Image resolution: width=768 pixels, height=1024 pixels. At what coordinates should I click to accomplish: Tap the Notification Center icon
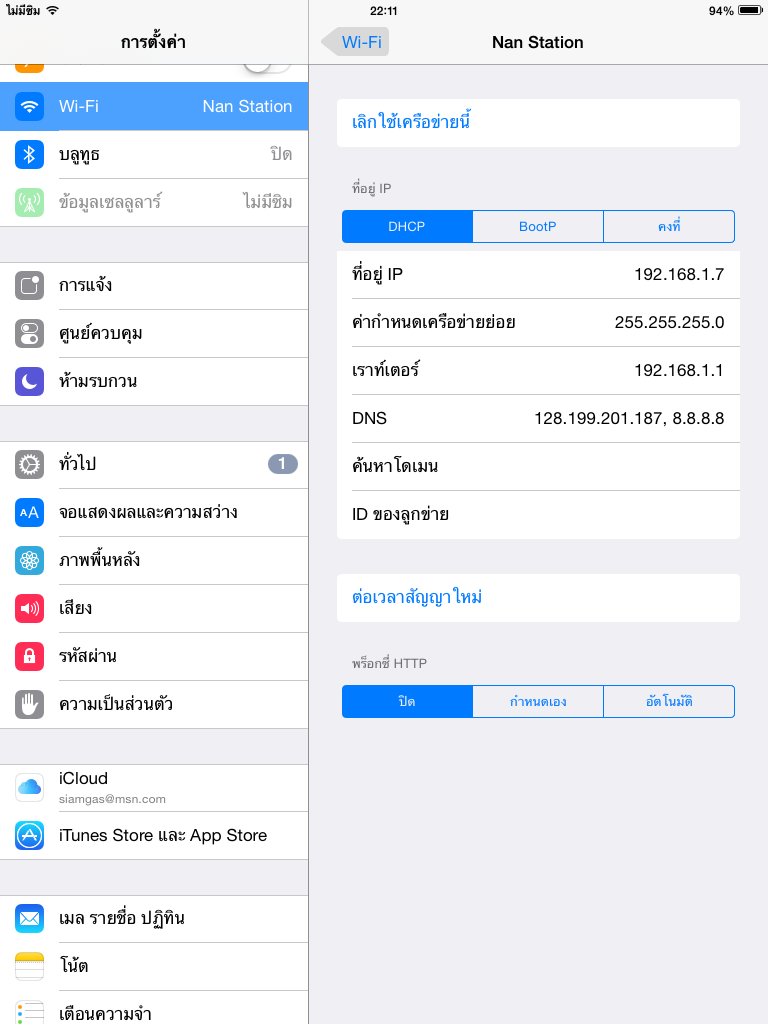coord(29,285)
